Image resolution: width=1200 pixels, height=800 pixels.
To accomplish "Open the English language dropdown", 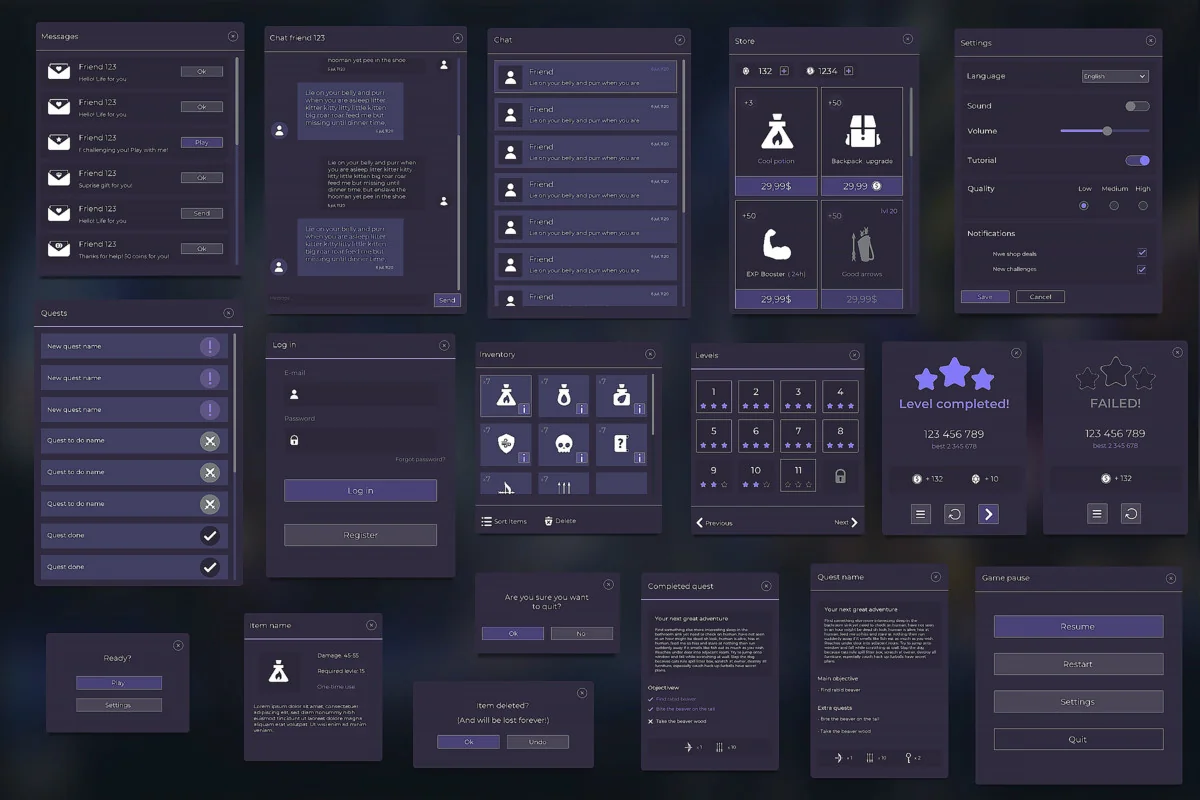I will [1113, 75].
